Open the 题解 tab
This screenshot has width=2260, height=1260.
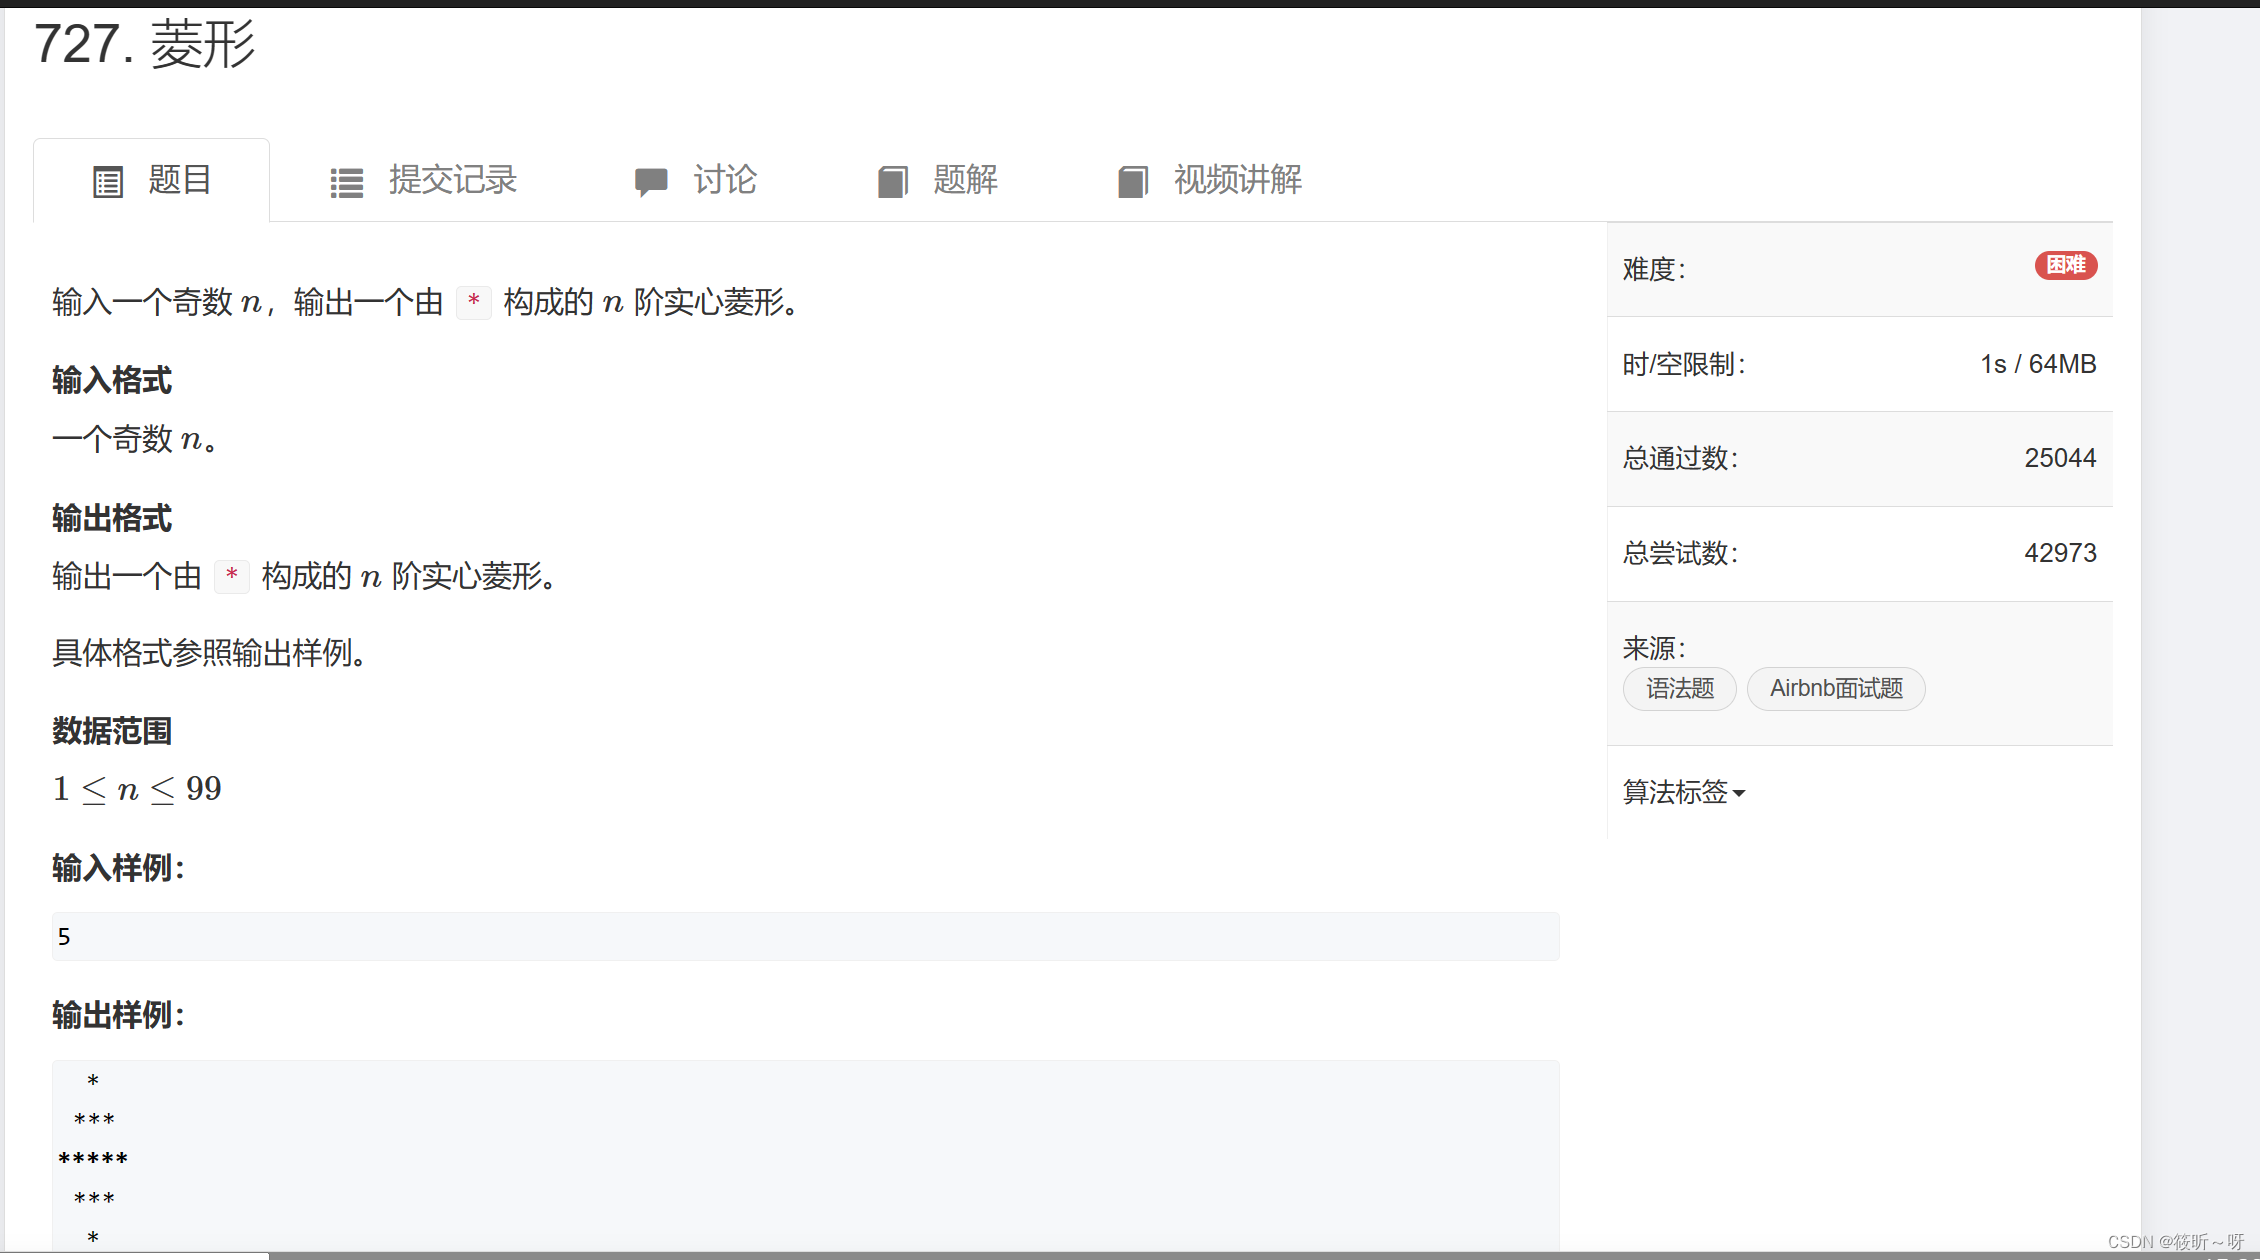click(x=965, y=181)
